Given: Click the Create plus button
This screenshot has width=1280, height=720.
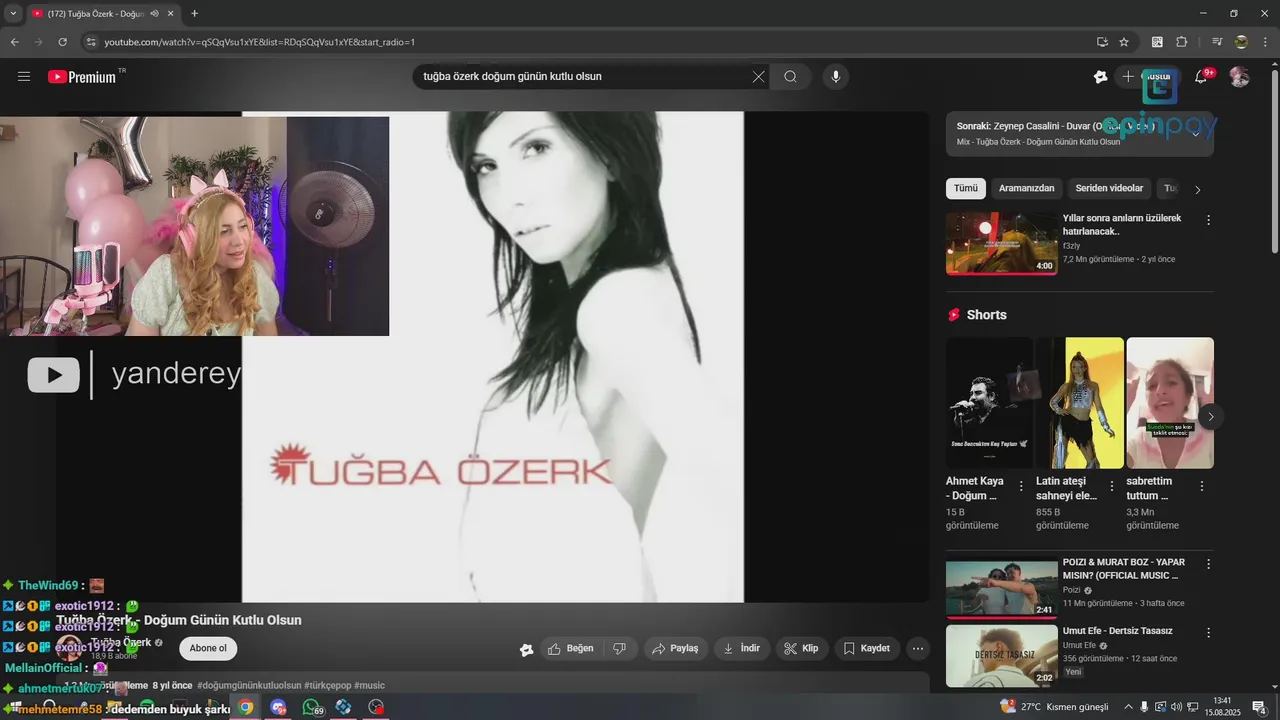Looking at the screenshot, I should [x=1145, y=77].
